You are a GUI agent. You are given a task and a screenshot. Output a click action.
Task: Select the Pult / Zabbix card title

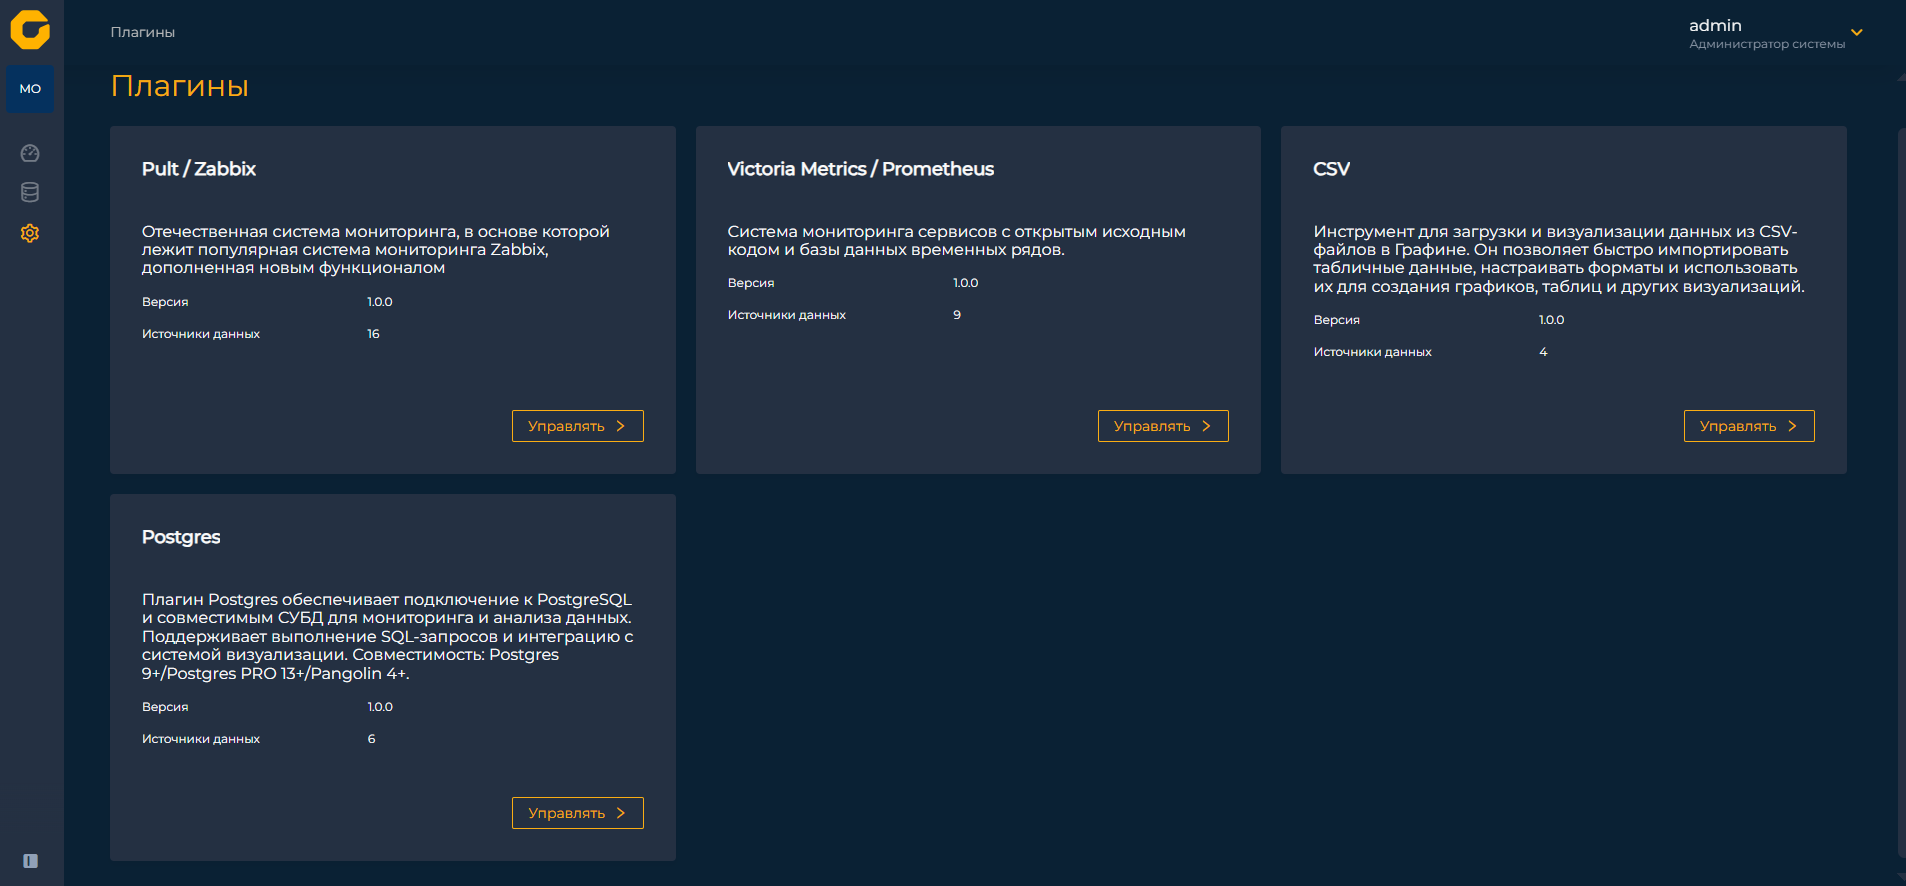[x=199, y=169]
